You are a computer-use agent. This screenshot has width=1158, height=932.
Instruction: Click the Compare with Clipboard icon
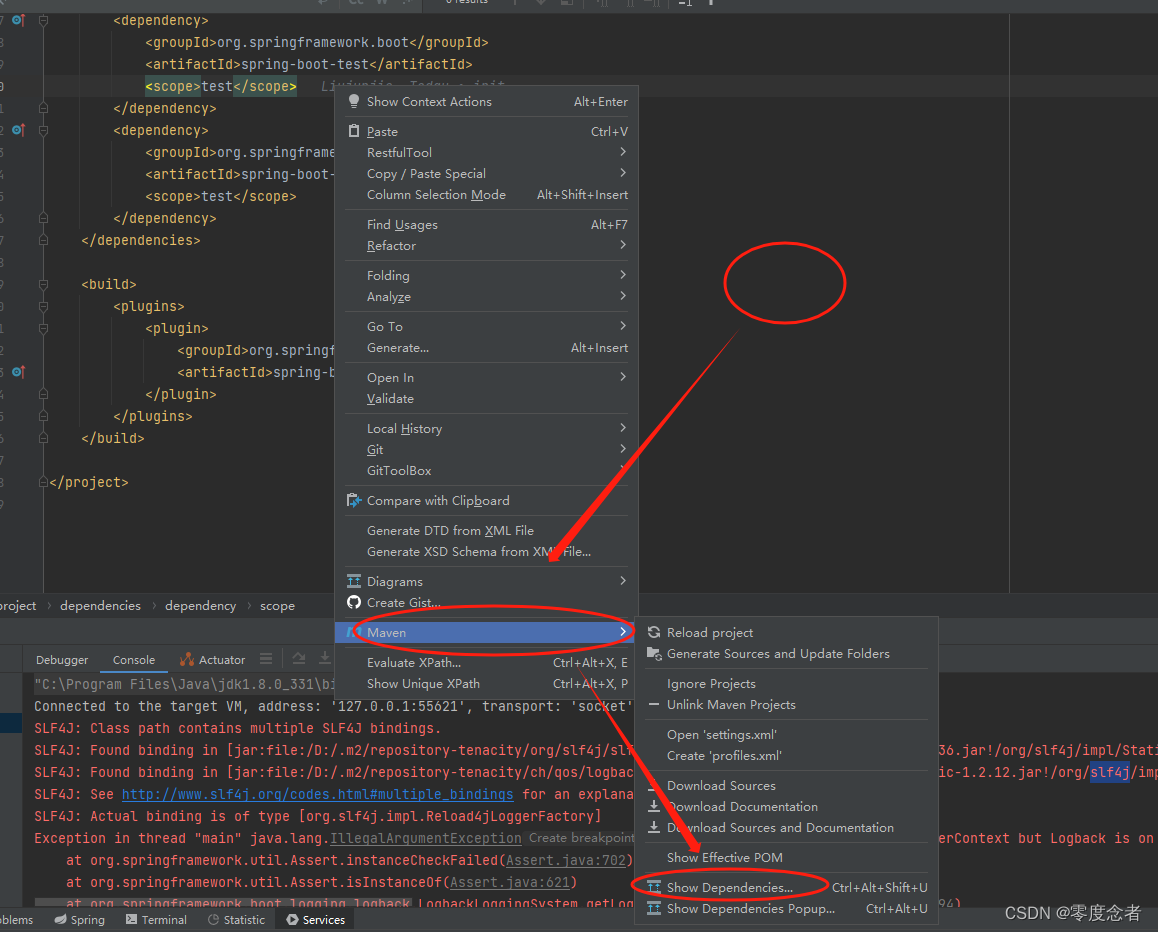pyautogui.click(x=354, y=500)
